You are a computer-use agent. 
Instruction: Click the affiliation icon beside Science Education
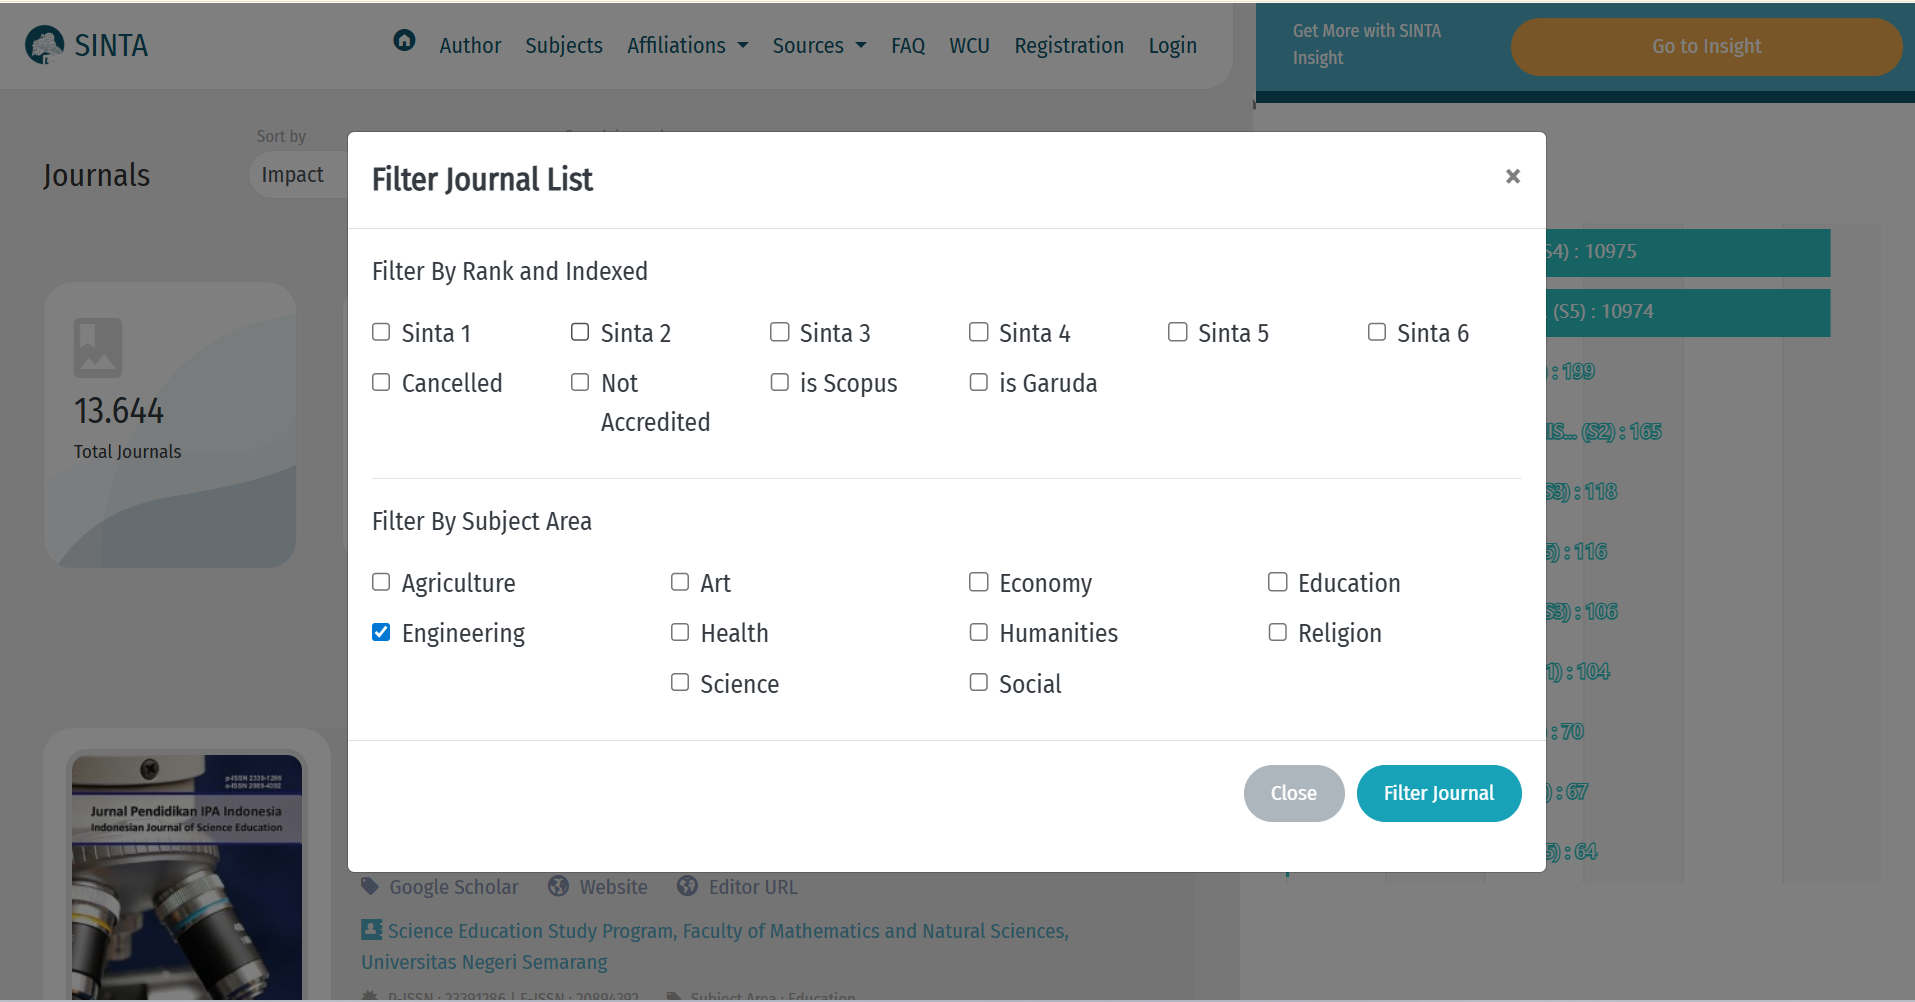pos(371,930)
